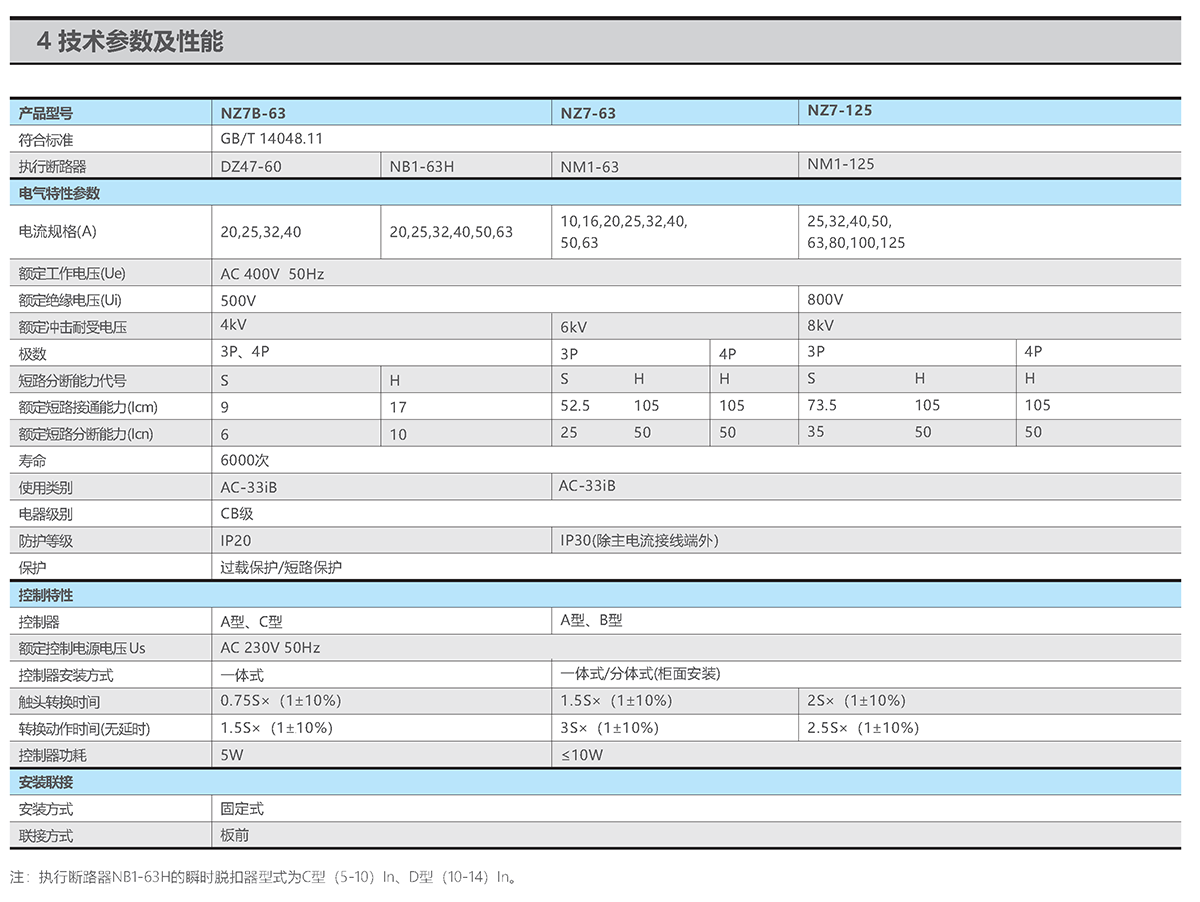Click the "DZ47-60" breaker cell
Image resolution: width=1200 pixels, height=902 pixels.
(x=251, y=166)
